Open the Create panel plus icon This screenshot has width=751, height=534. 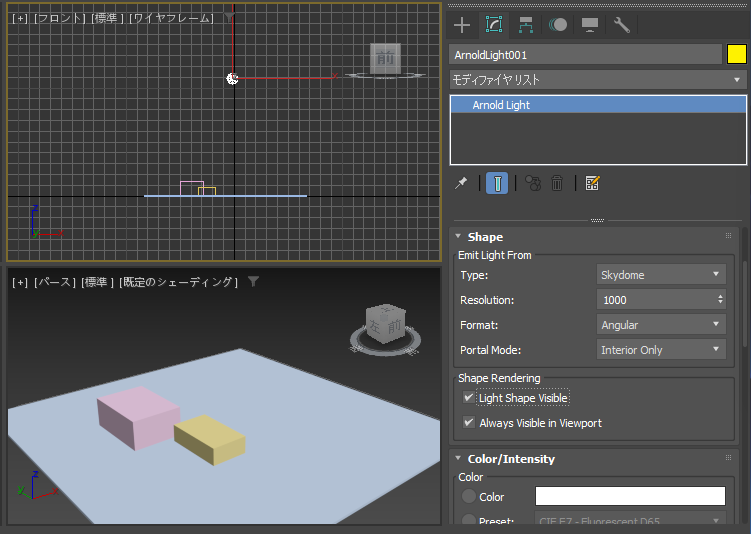tap(462, 25)
